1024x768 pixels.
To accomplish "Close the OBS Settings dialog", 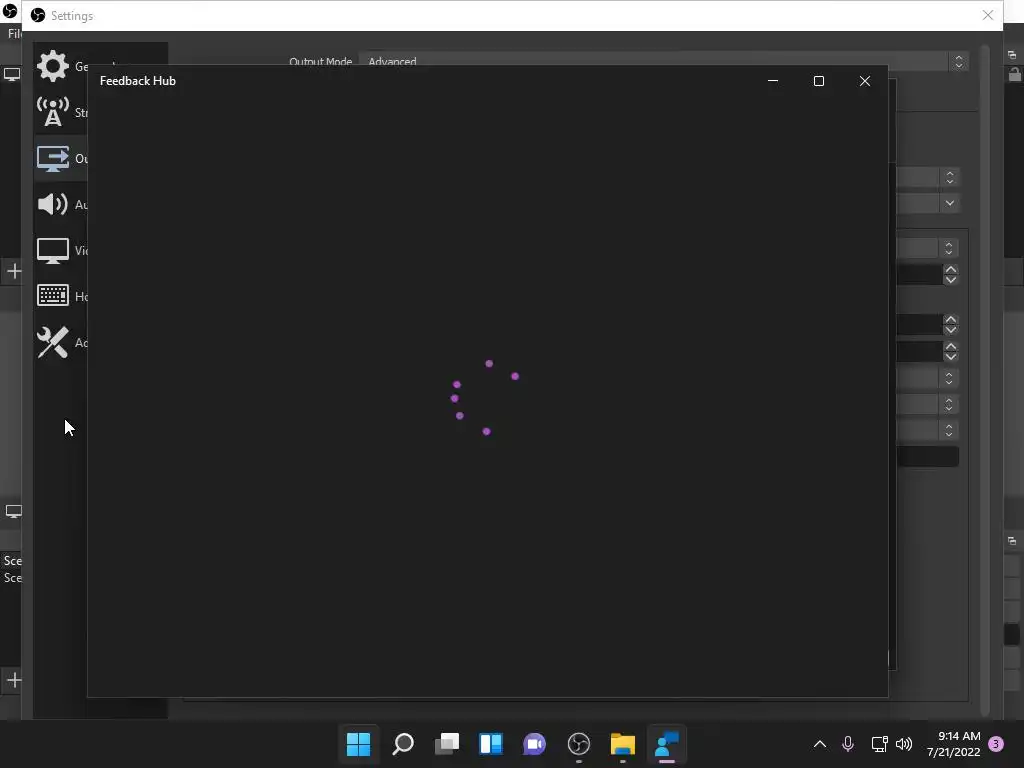I will [x=987, y=15].
